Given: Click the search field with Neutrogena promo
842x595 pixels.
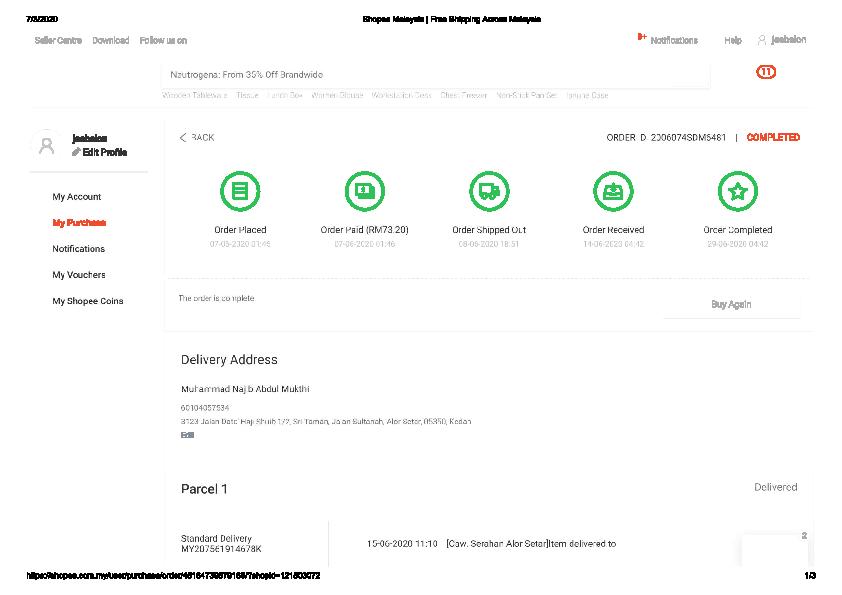Looking at the screenshot, I should pos(435,75).
